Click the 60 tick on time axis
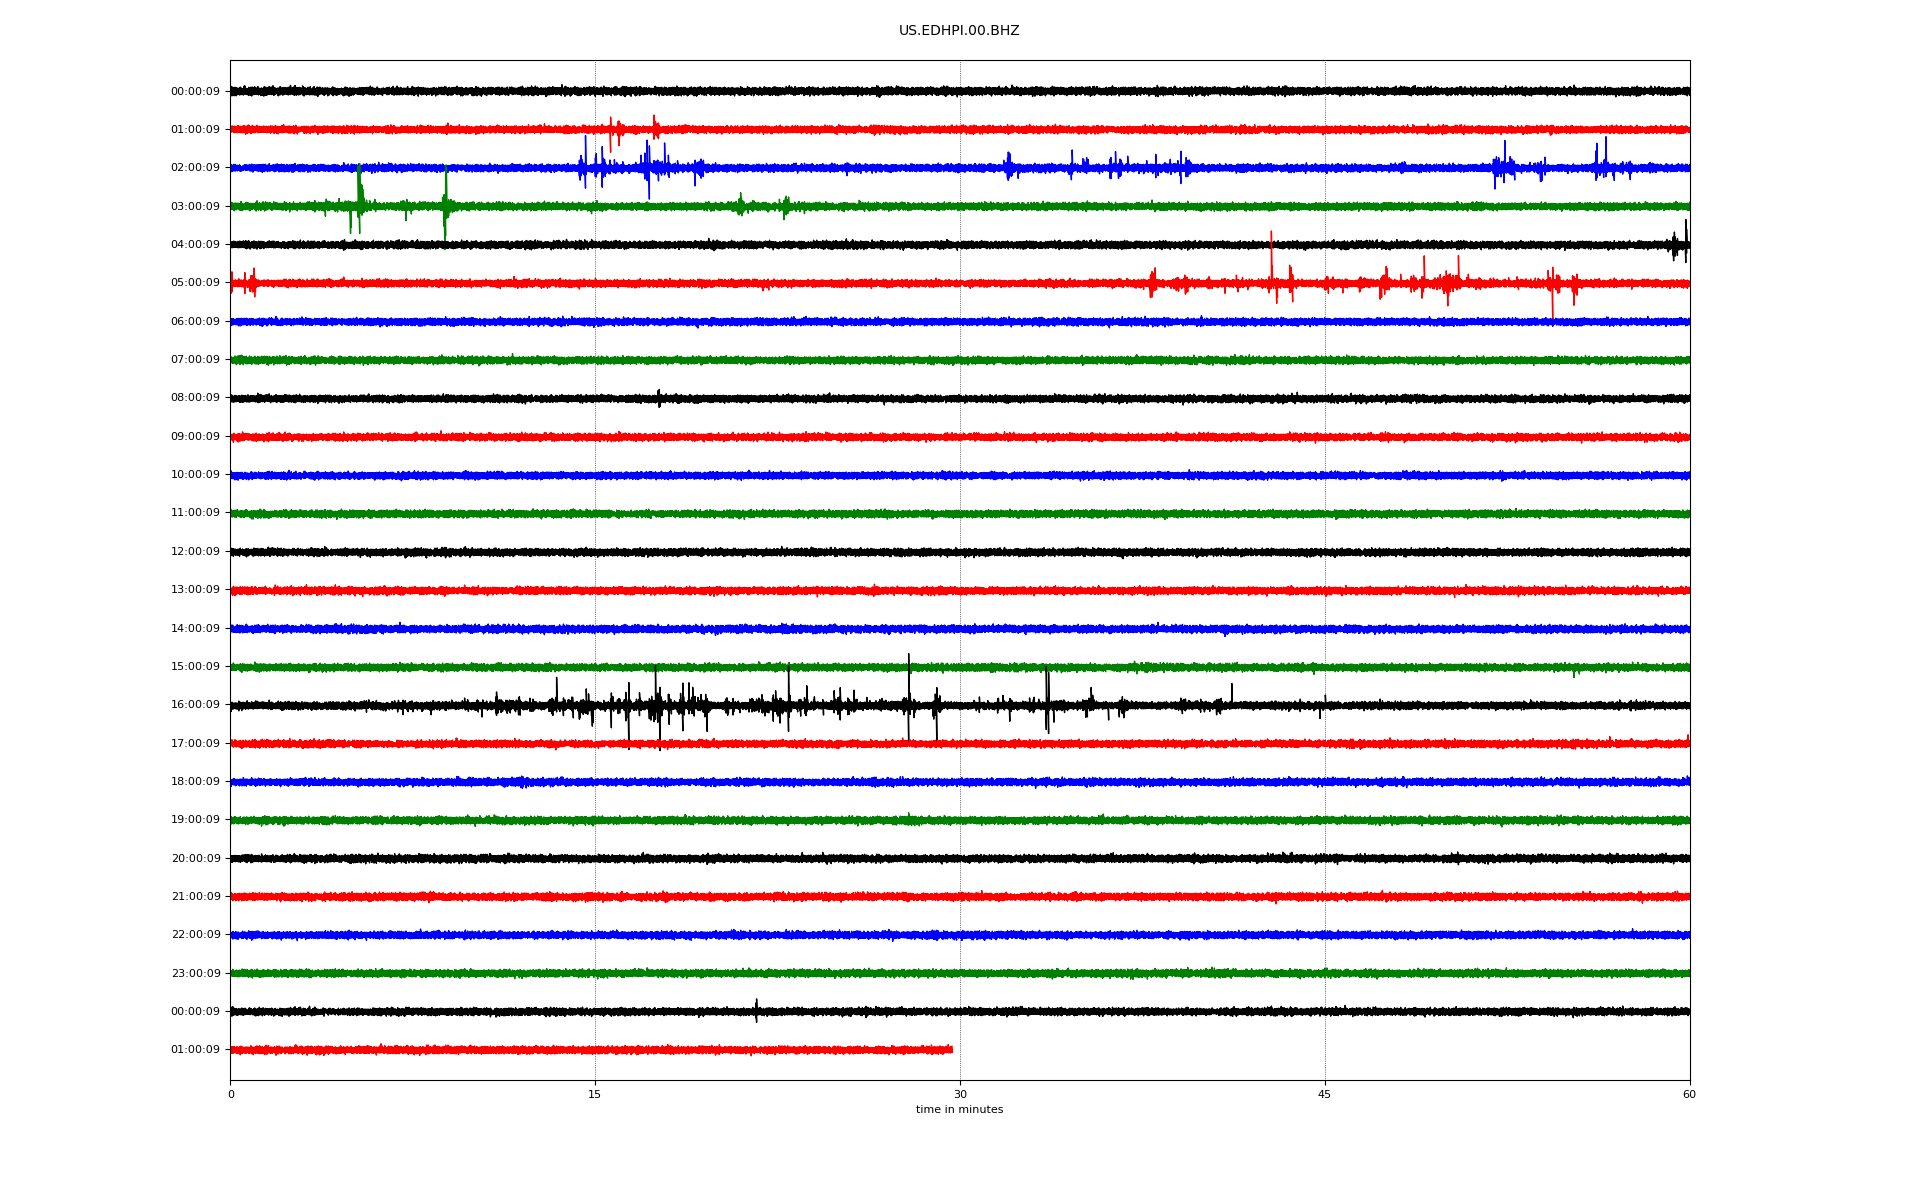Image resolution: width=1920 pixels, height=1200 pixels. 1689,1095
